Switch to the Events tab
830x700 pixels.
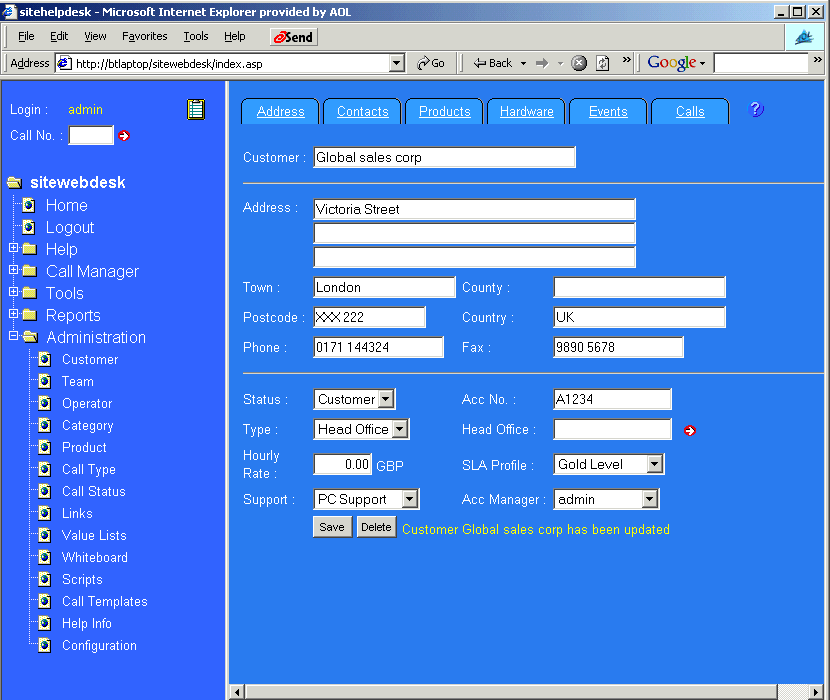coord(608,111)
